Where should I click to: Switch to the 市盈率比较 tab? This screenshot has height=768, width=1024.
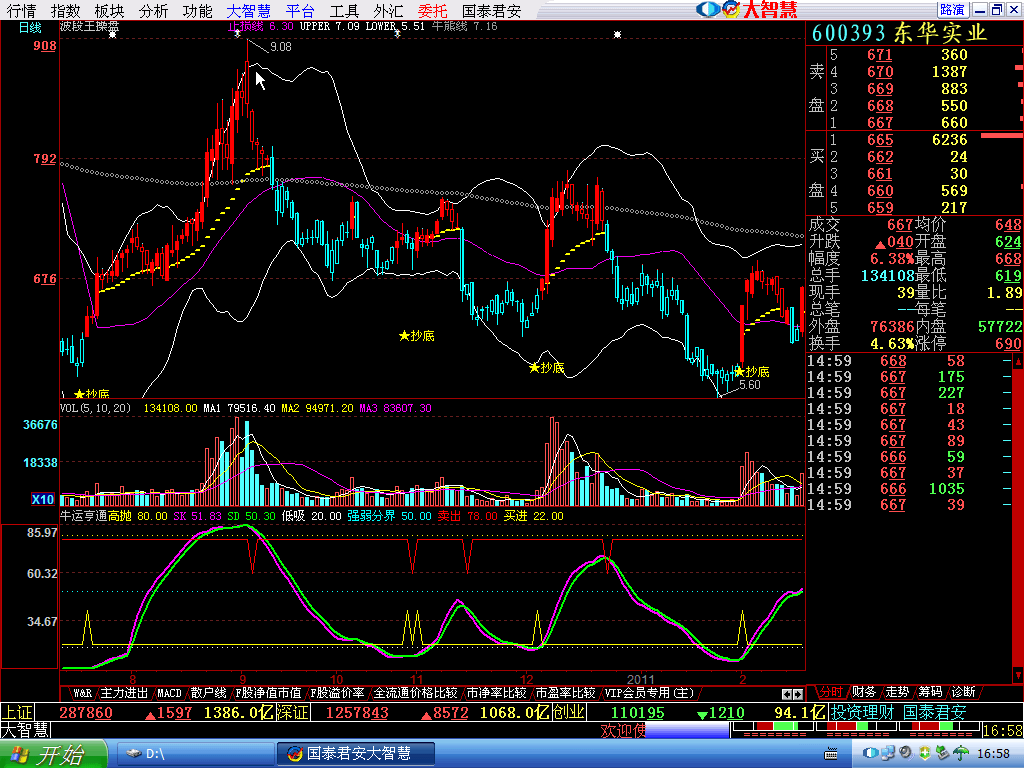(x=566, y=693)
